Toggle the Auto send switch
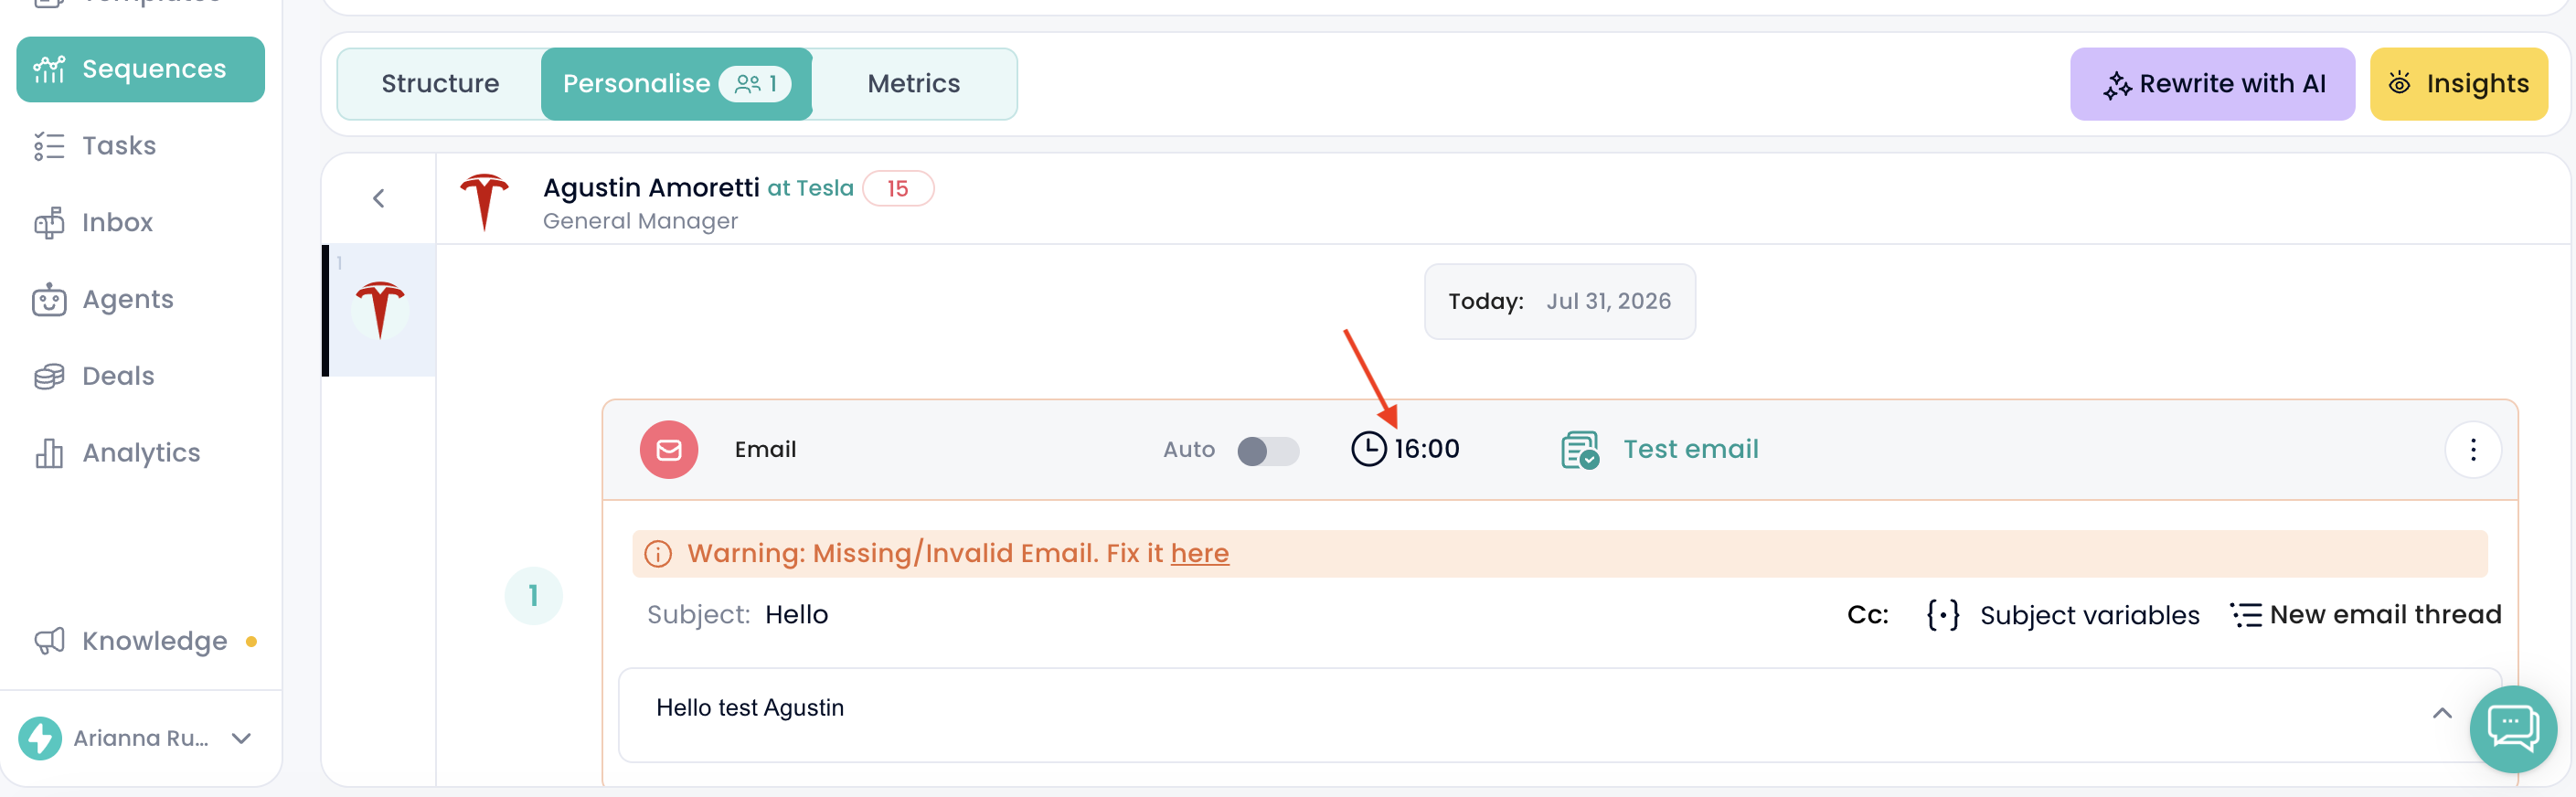 click(1267, 451)
